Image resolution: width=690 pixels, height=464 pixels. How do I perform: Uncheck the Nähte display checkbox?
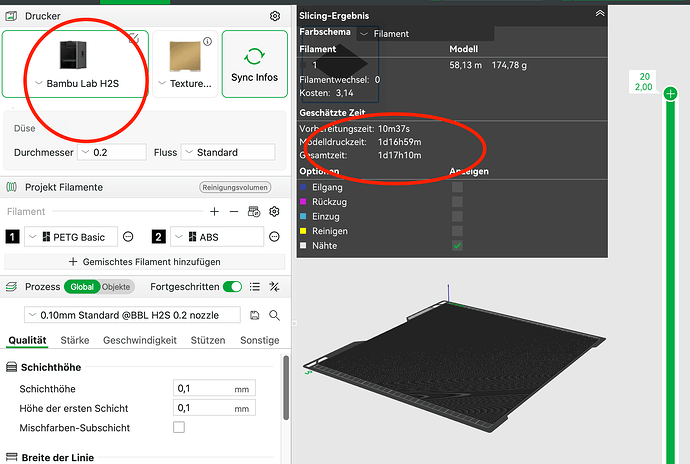[457, 246]
